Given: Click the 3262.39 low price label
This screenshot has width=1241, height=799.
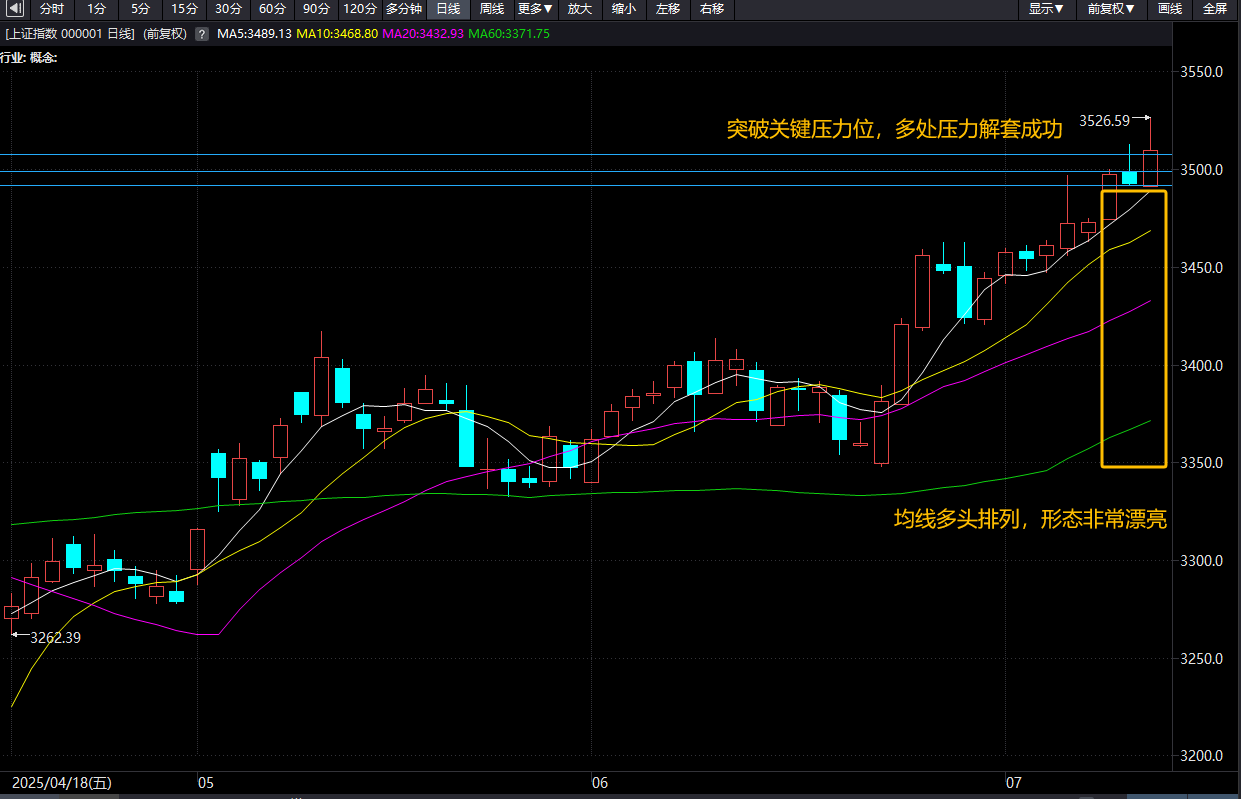Looking at the screenshot, I should point(56,637).
